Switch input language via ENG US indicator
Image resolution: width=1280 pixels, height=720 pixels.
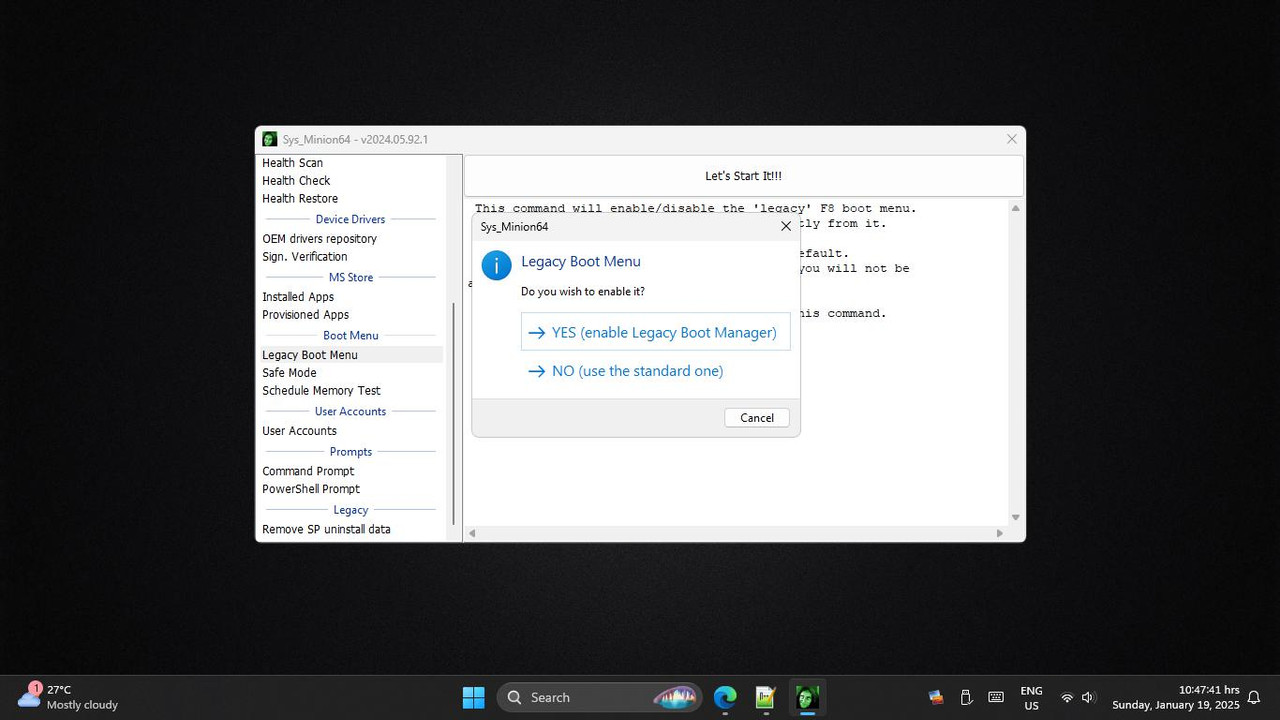coord(1031,697)
